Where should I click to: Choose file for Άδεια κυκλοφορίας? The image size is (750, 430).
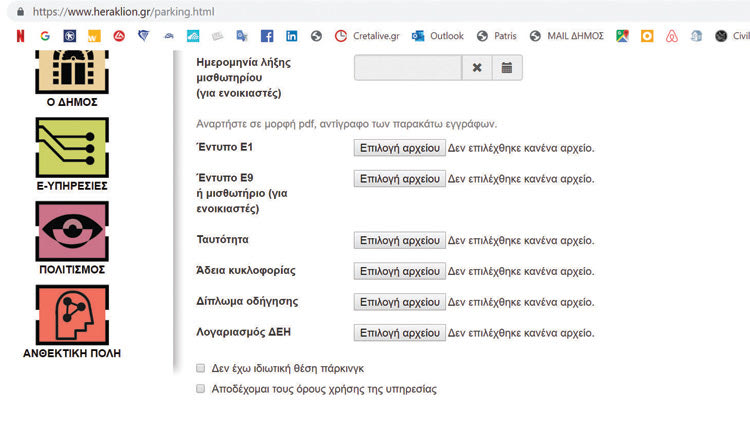click(399, 271)
